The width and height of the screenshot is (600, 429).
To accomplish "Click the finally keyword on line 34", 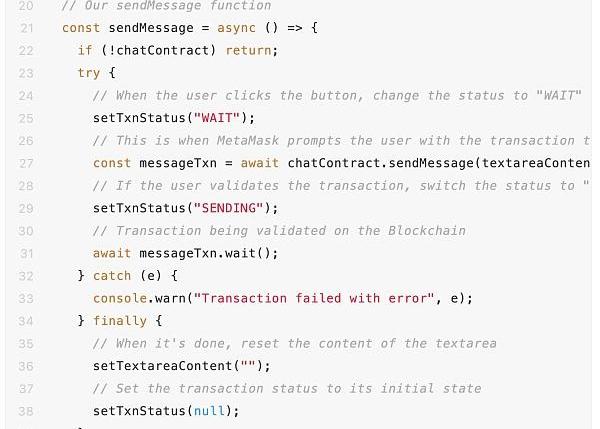I will pyautogui.click(x=120, y=321).
